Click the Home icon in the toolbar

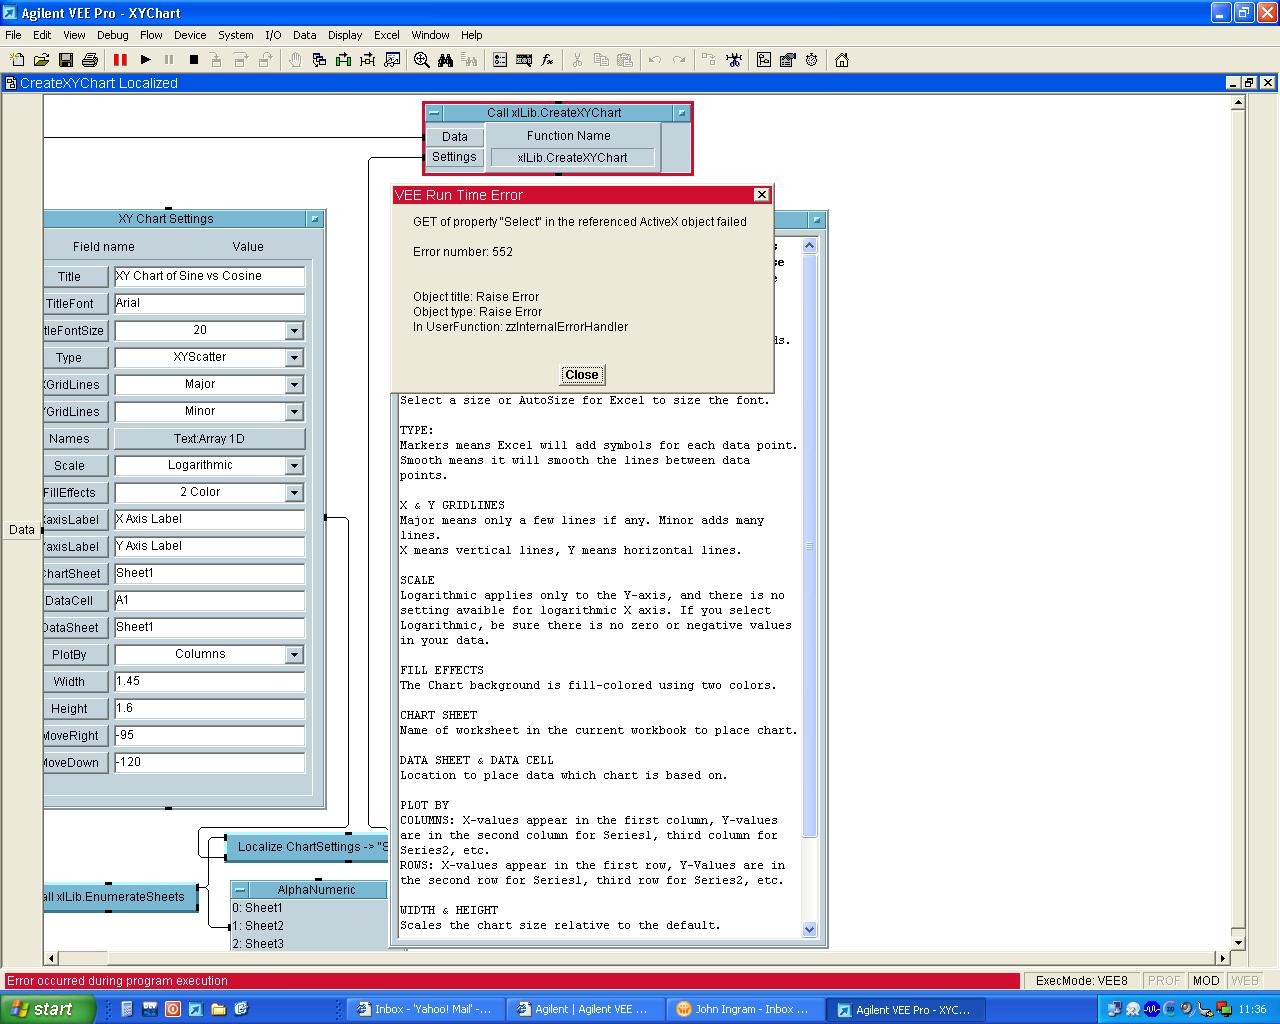pos(842,60)
